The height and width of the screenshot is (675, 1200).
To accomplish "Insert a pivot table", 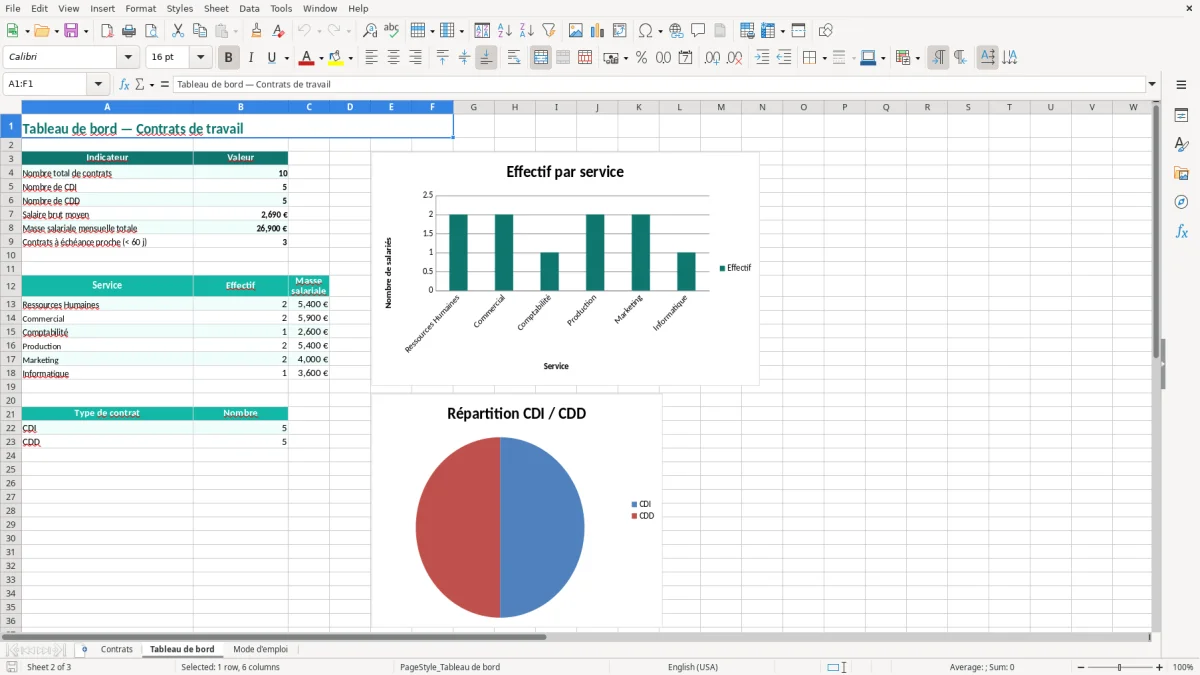I will tap(620, 31).
